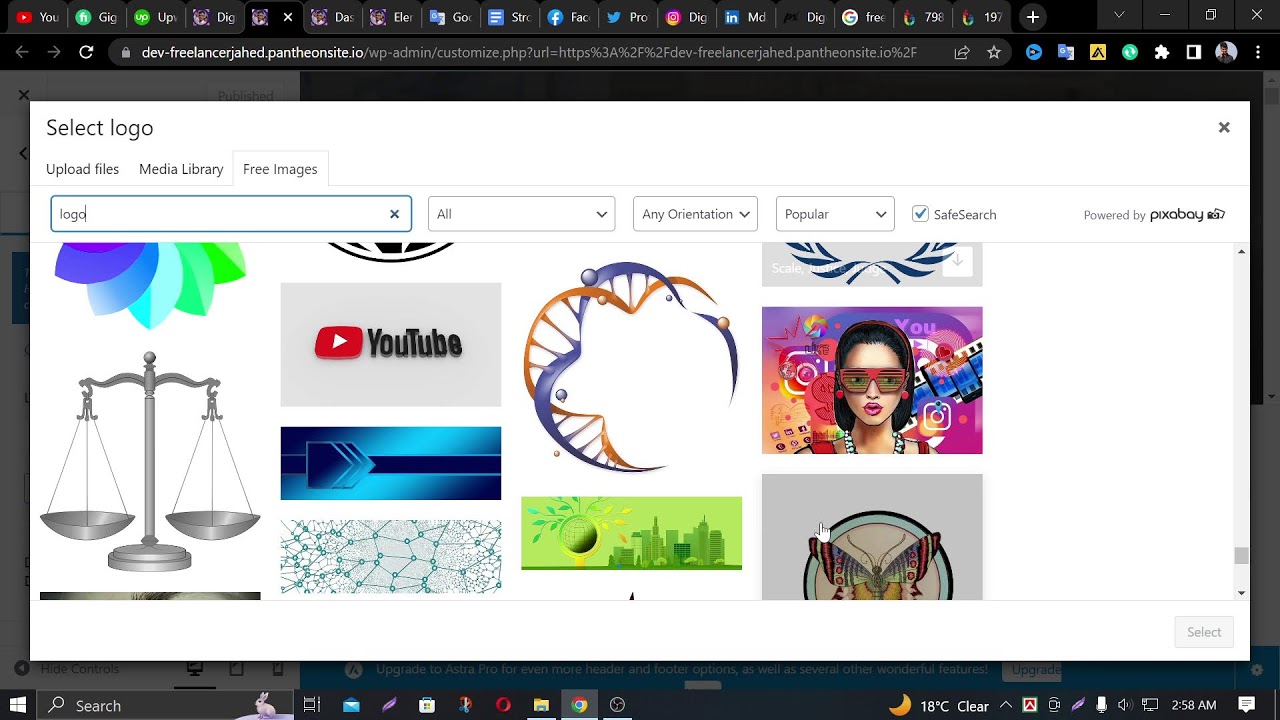
Task: Open Microsoft Store from the taskbar
Action: pyautogui.click(x=427, y=705)
